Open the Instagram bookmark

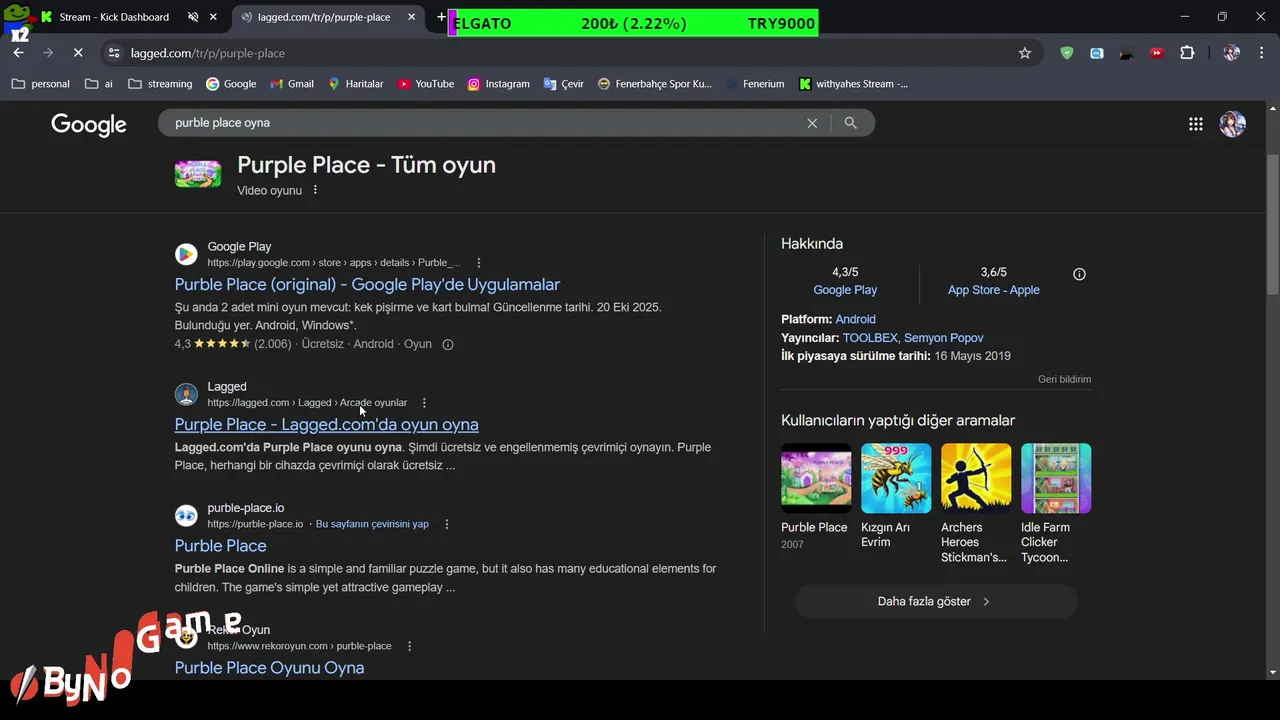pyautogui.click(x=499, y=84)
